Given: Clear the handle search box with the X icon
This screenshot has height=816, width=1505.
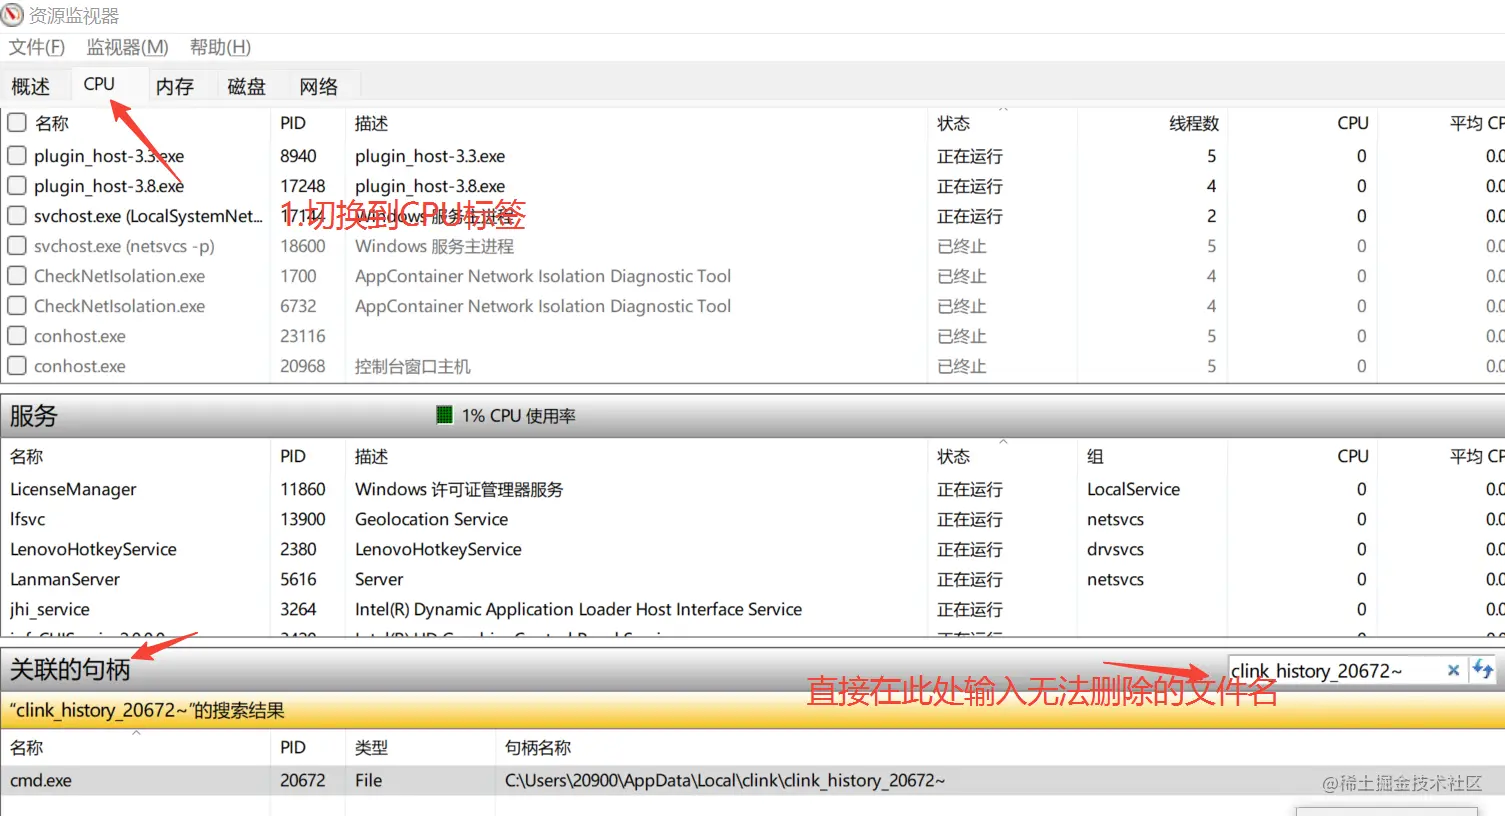Looking at the screenshot, I should [x=1453, y=670].
